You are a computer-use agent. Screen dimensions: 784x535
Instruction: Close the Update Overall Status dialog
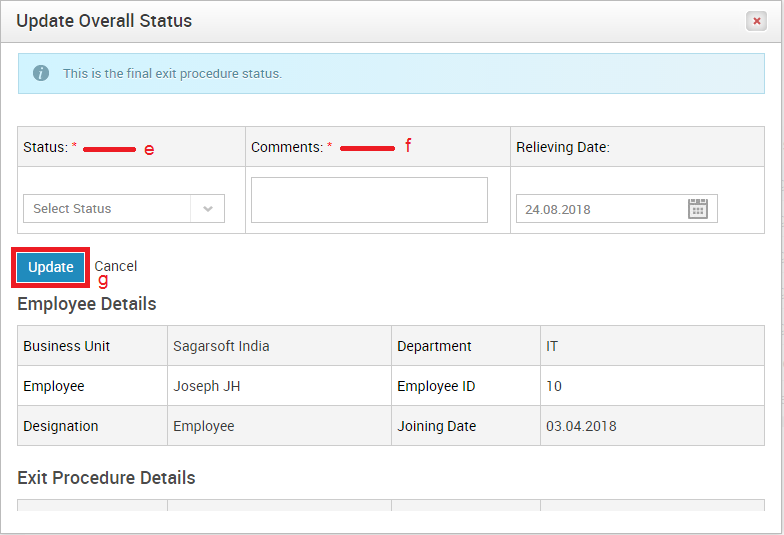(x=756, y=21)
